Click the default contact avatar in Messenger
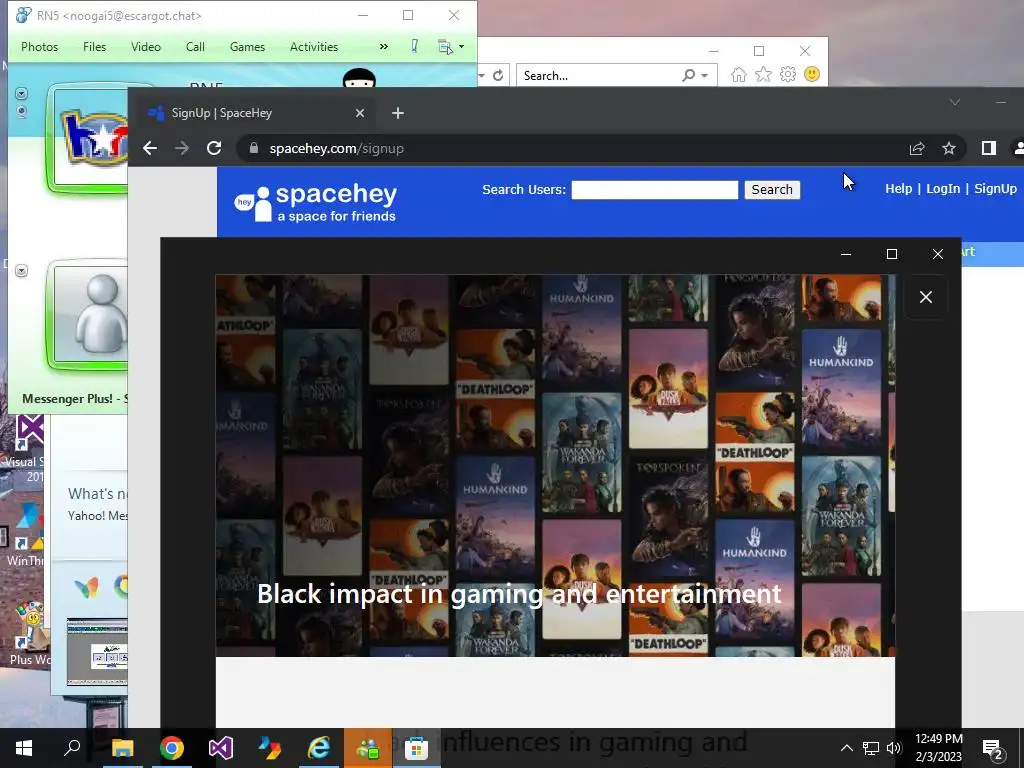The height and width of the screenshot is (768, 1024). click(x=91, y=315)
